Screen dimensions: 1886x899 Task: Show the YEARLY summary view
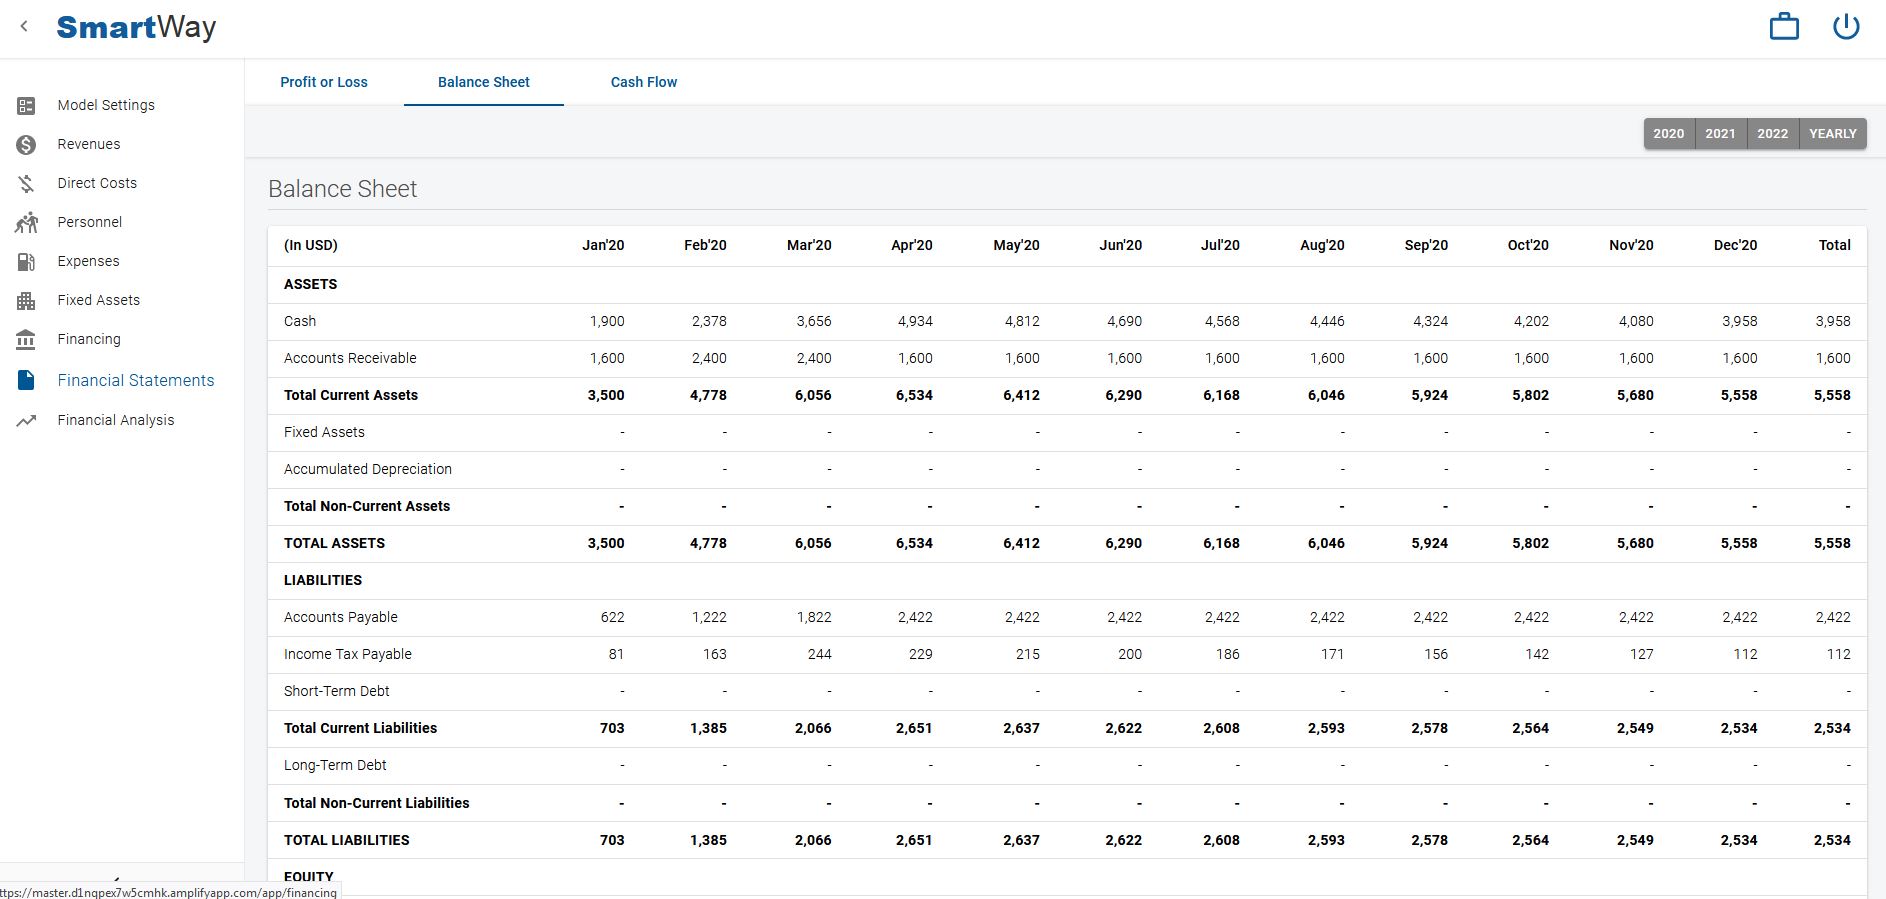1832,133
